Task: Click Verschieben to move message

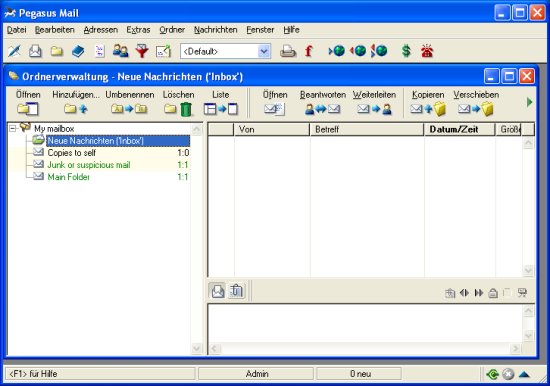Action: click(476, 102)
